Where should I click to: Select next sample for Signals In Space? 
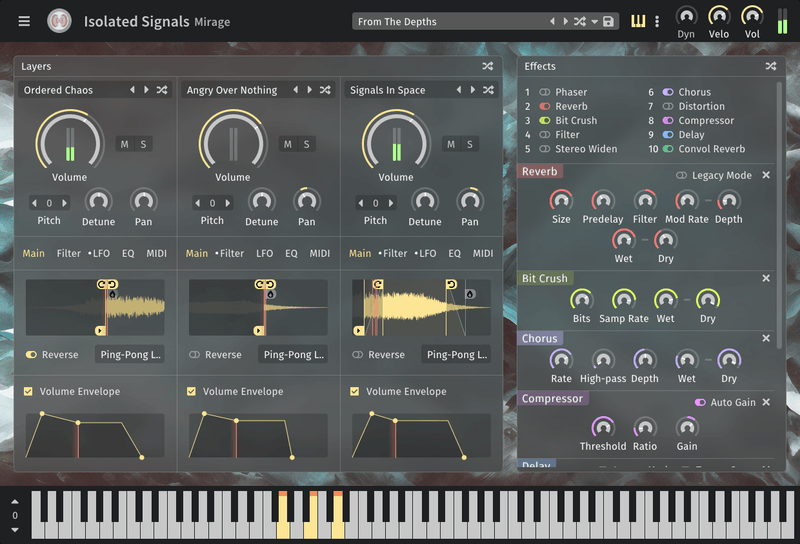[x=473, y=90]
